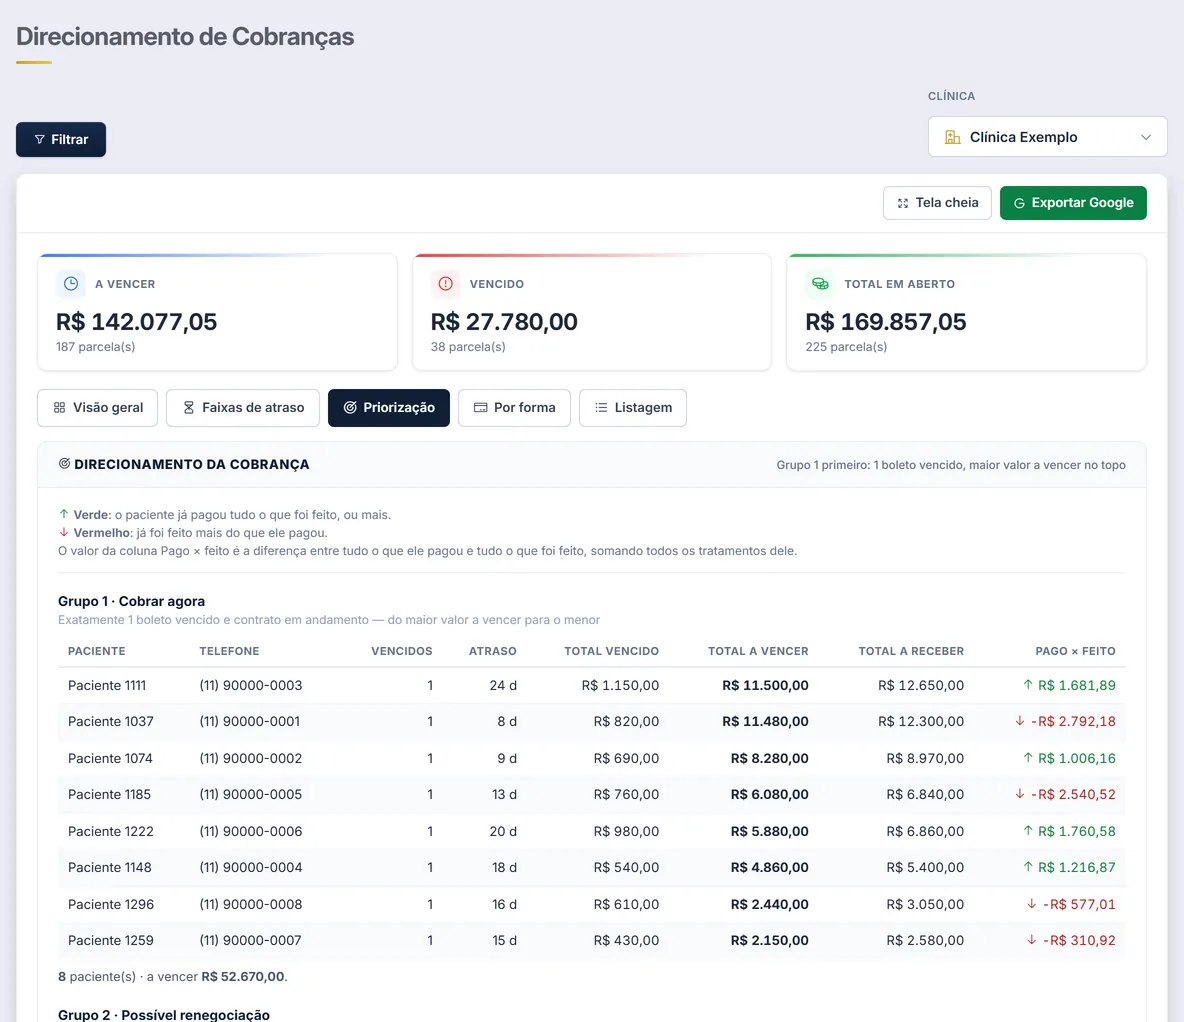Select the Paciente 1259 row name
Viewport: 1184px width, 1022px height.
point(111,941)
